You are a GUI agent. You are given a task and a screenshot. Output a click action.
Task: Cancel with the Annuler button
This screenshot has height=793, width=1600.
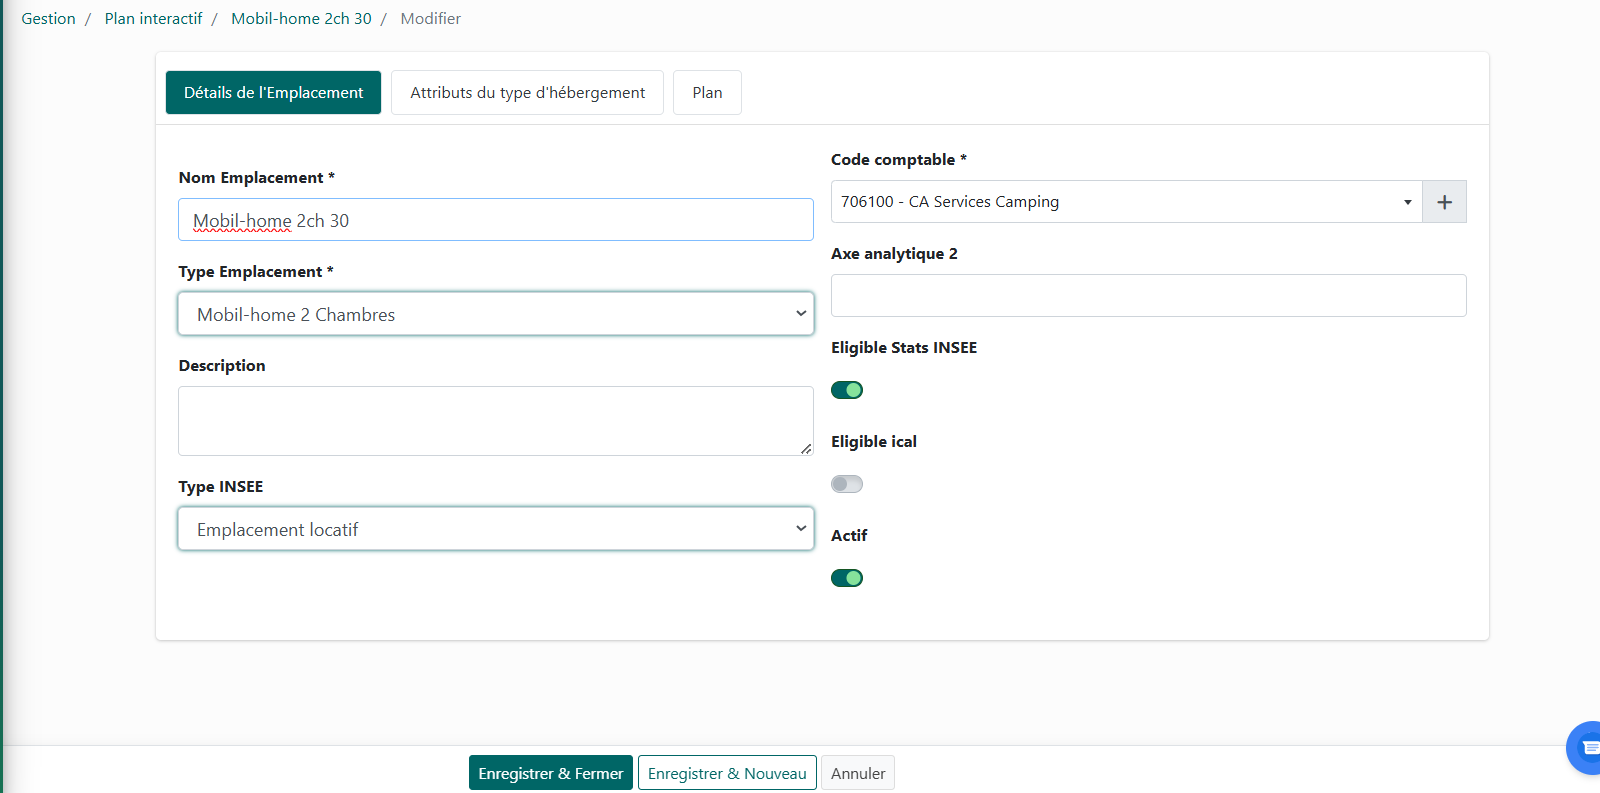click(857, 773)
